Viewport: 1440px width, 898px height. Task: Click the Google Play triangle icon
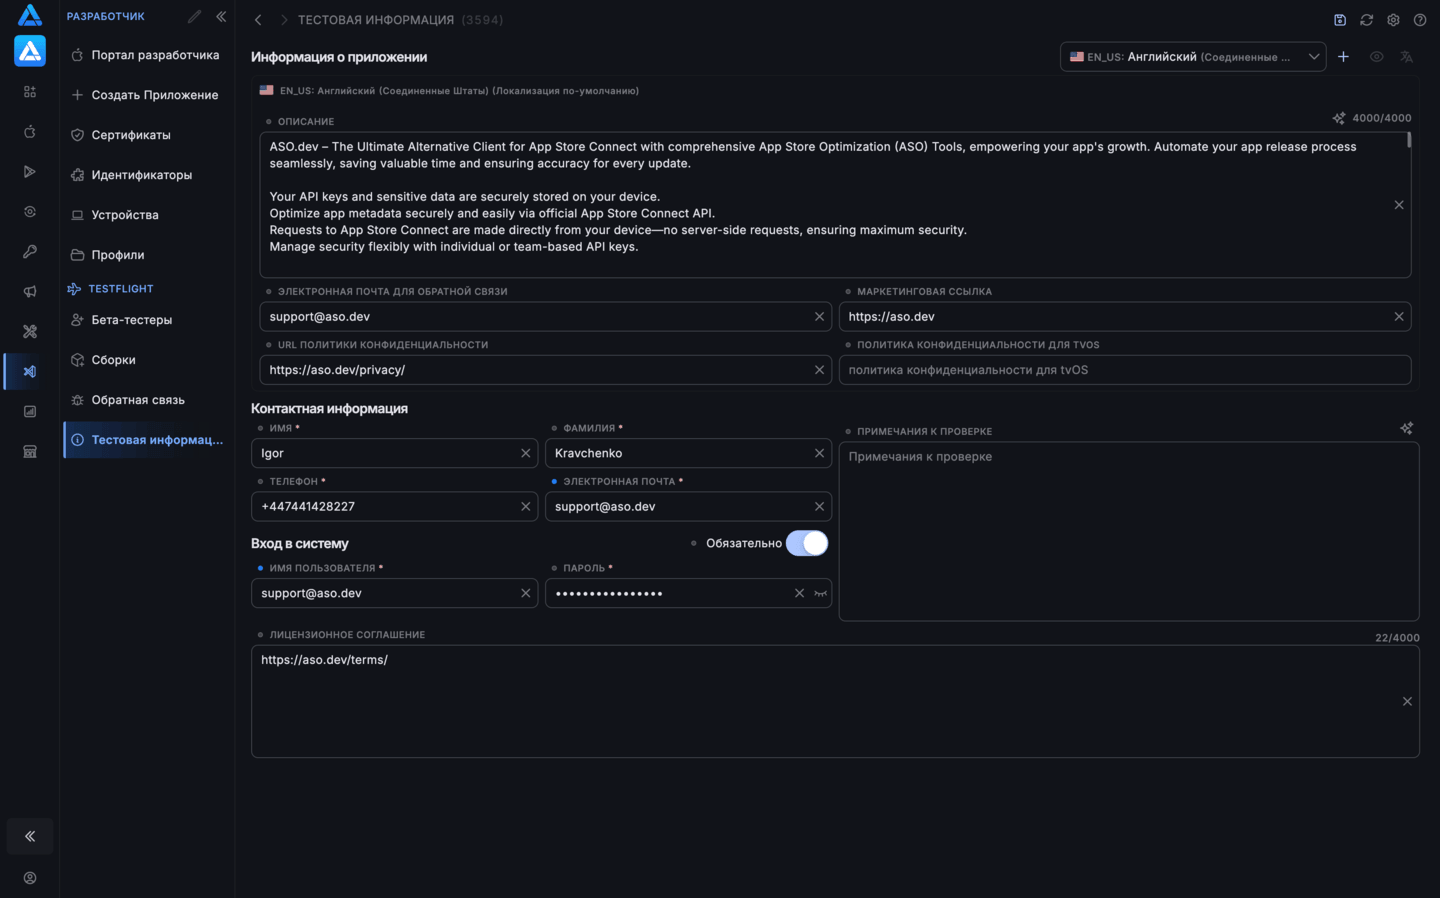[30, 172]
